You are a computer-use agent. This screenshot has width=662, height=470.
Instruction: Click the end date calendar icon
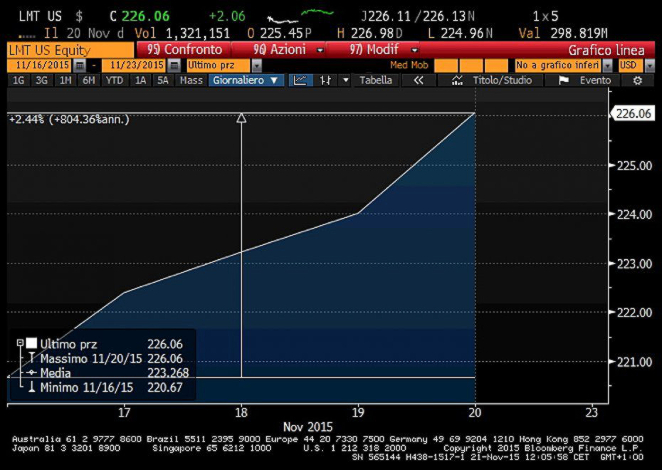pyautogui.click(x=172, y=65)
